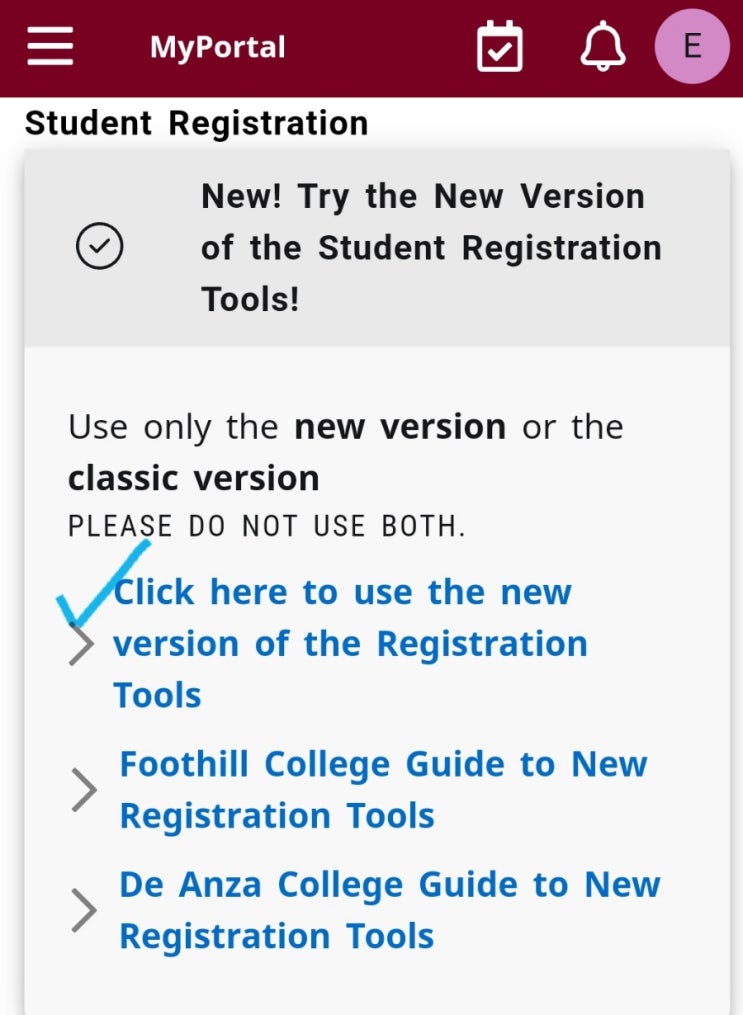The image size is (743, 1015).
Task: Click empty maroon header space right of MyPortal
Action: coord(380,47)
